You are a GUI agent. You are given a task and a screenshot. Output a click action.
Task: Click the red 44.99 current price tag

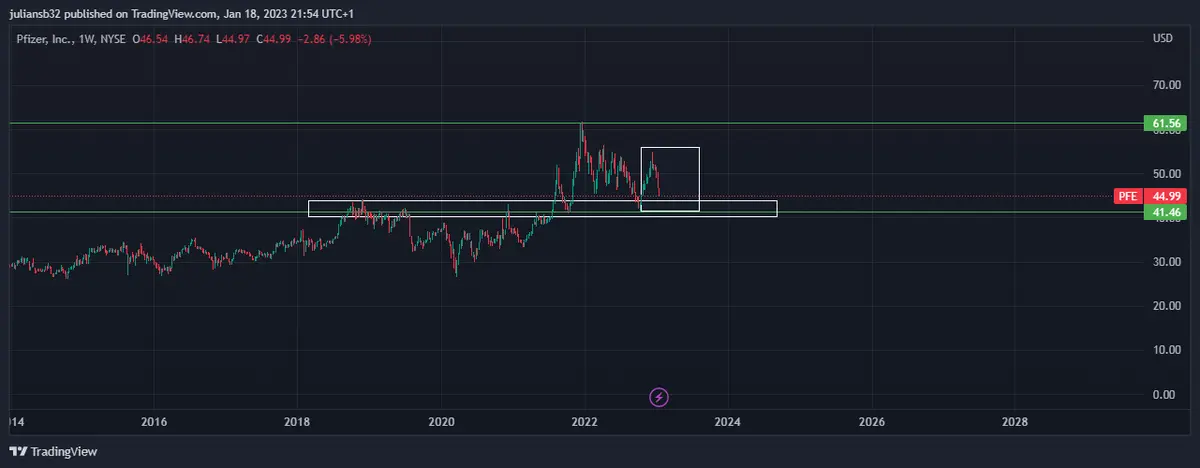click(x=1164, y=196)
